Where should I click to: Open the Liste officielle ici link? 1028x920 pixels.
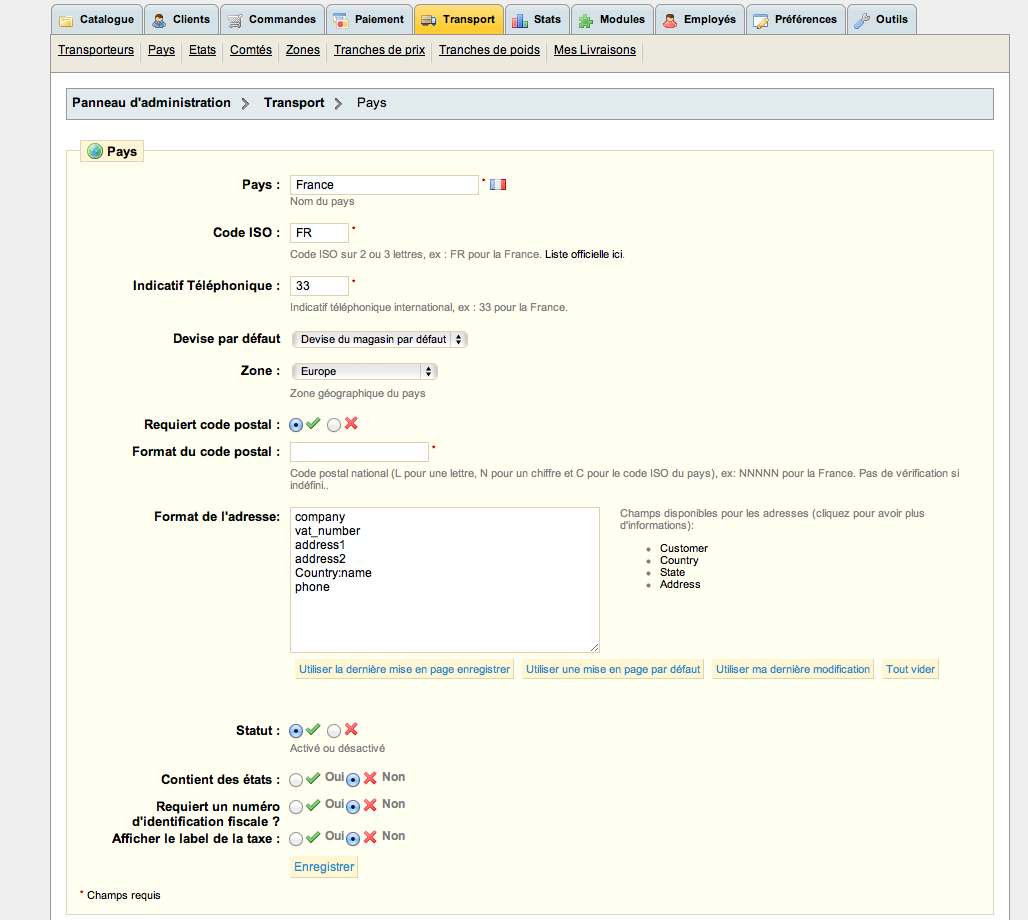[x=583, y=254]
